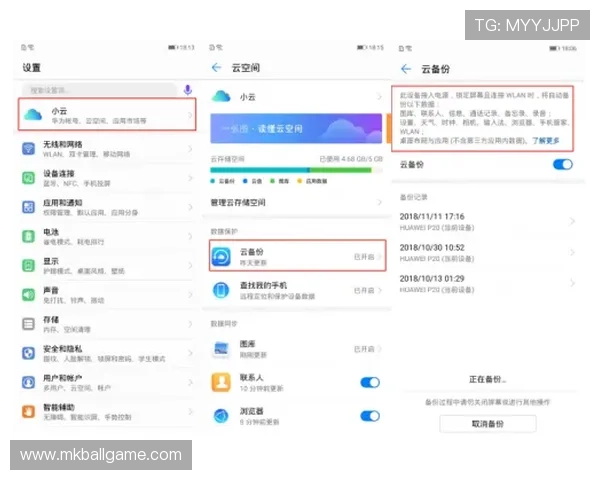600x480 pixels.
Task: Expand backup record 2018/10/13 01:29 chevron
Action: coord(572,283)
